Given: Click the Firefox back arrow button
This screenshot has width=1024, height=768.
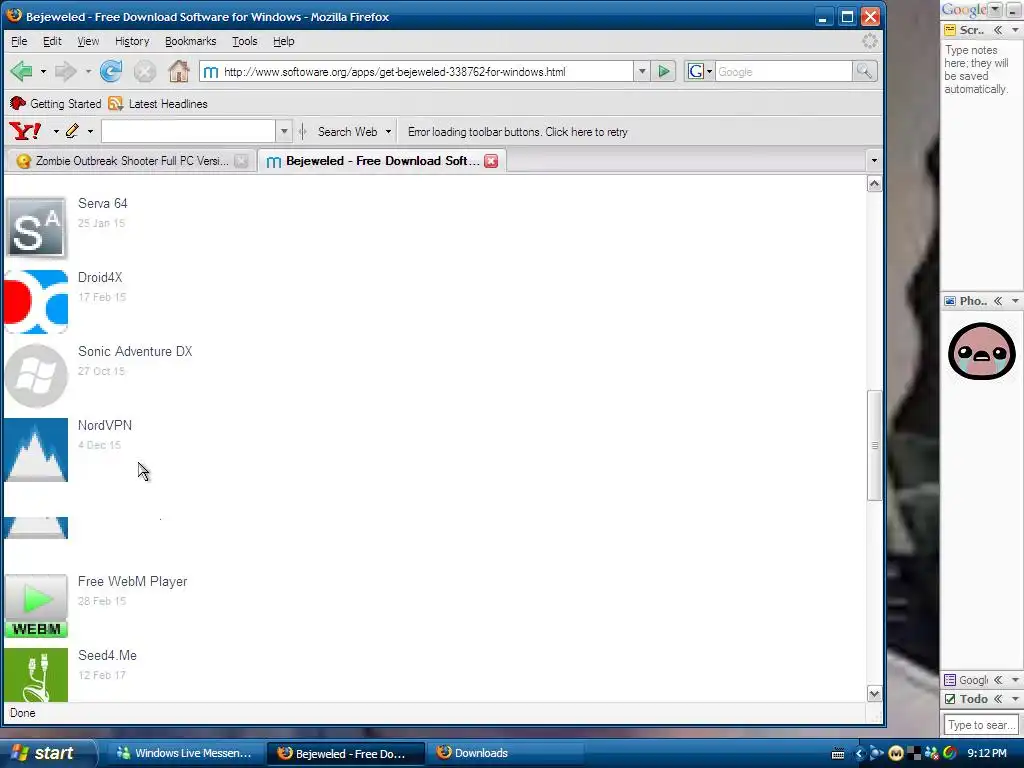Looking at the screenshot, I should tap(22, 71).
